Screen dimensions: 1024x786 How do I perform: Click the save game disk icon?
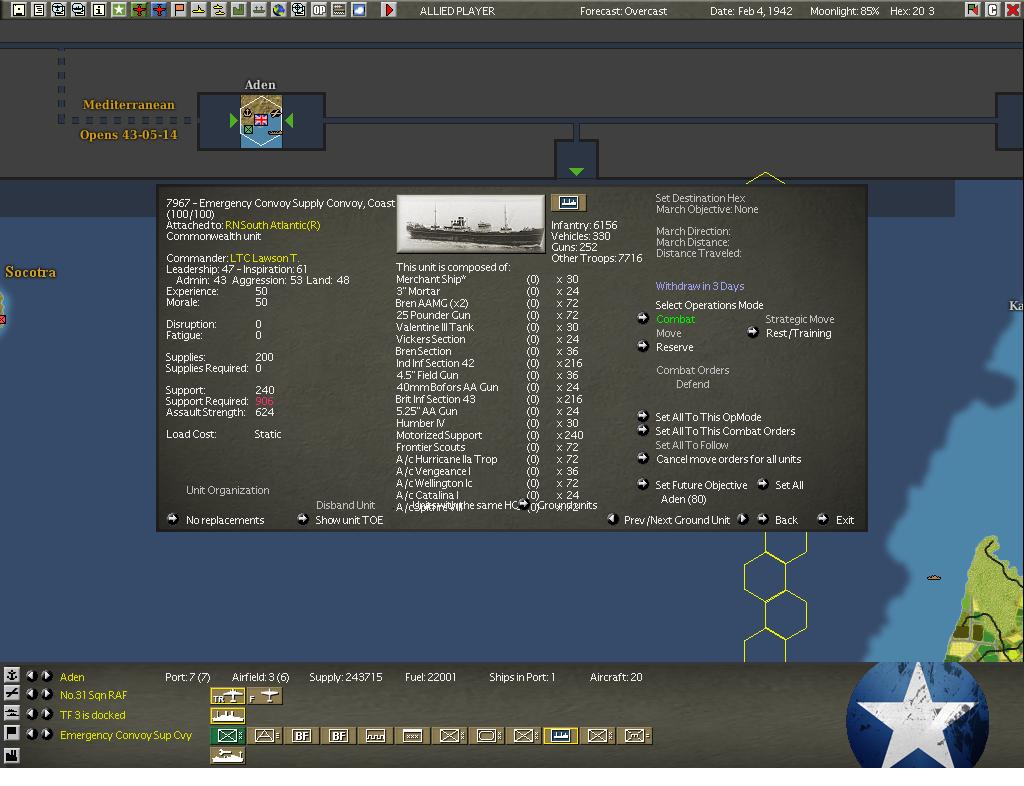click(19, 10)
